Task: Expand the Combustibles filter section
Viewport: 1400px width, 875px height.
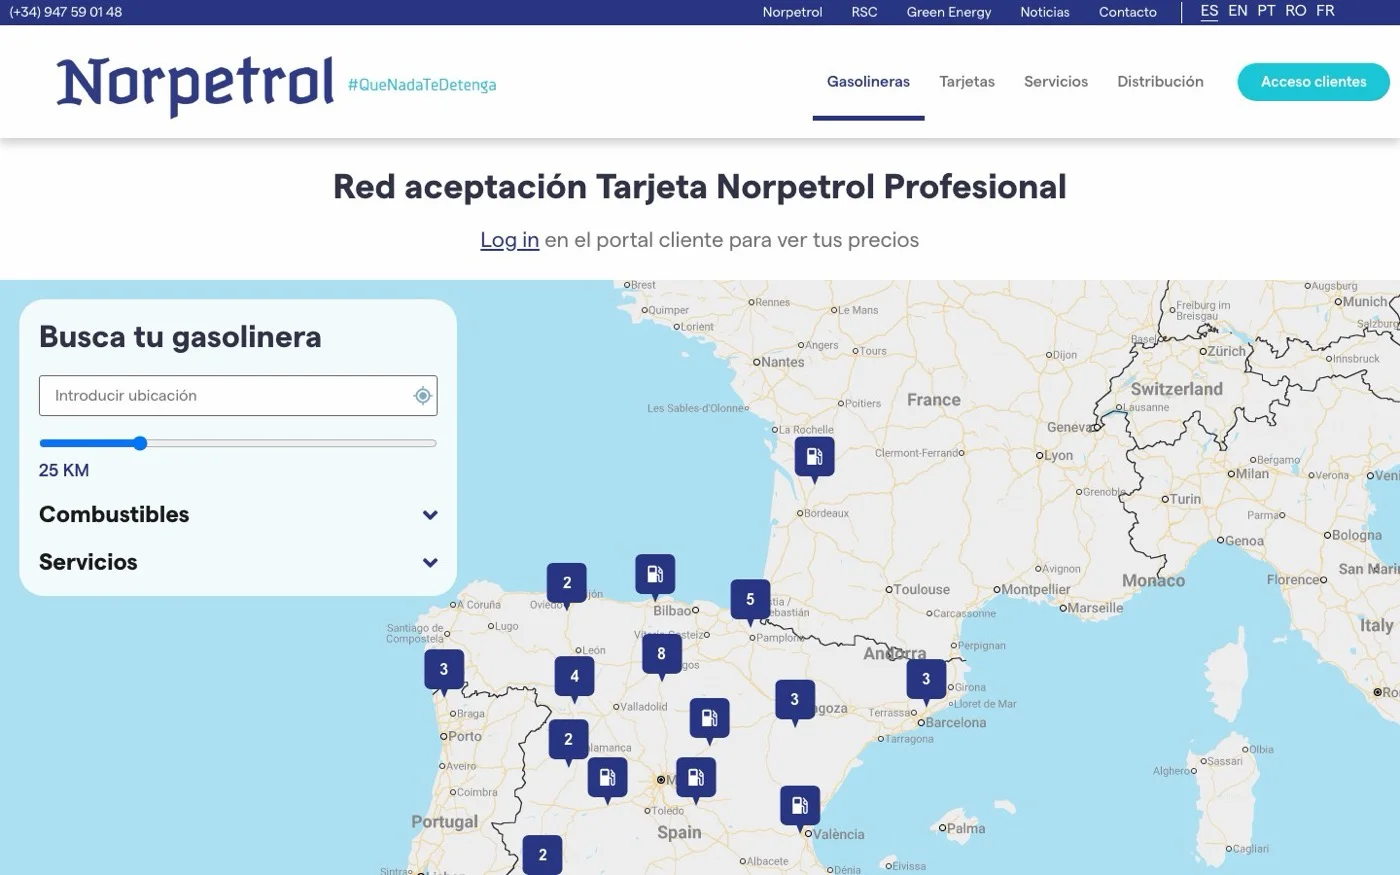Action: 238,515
